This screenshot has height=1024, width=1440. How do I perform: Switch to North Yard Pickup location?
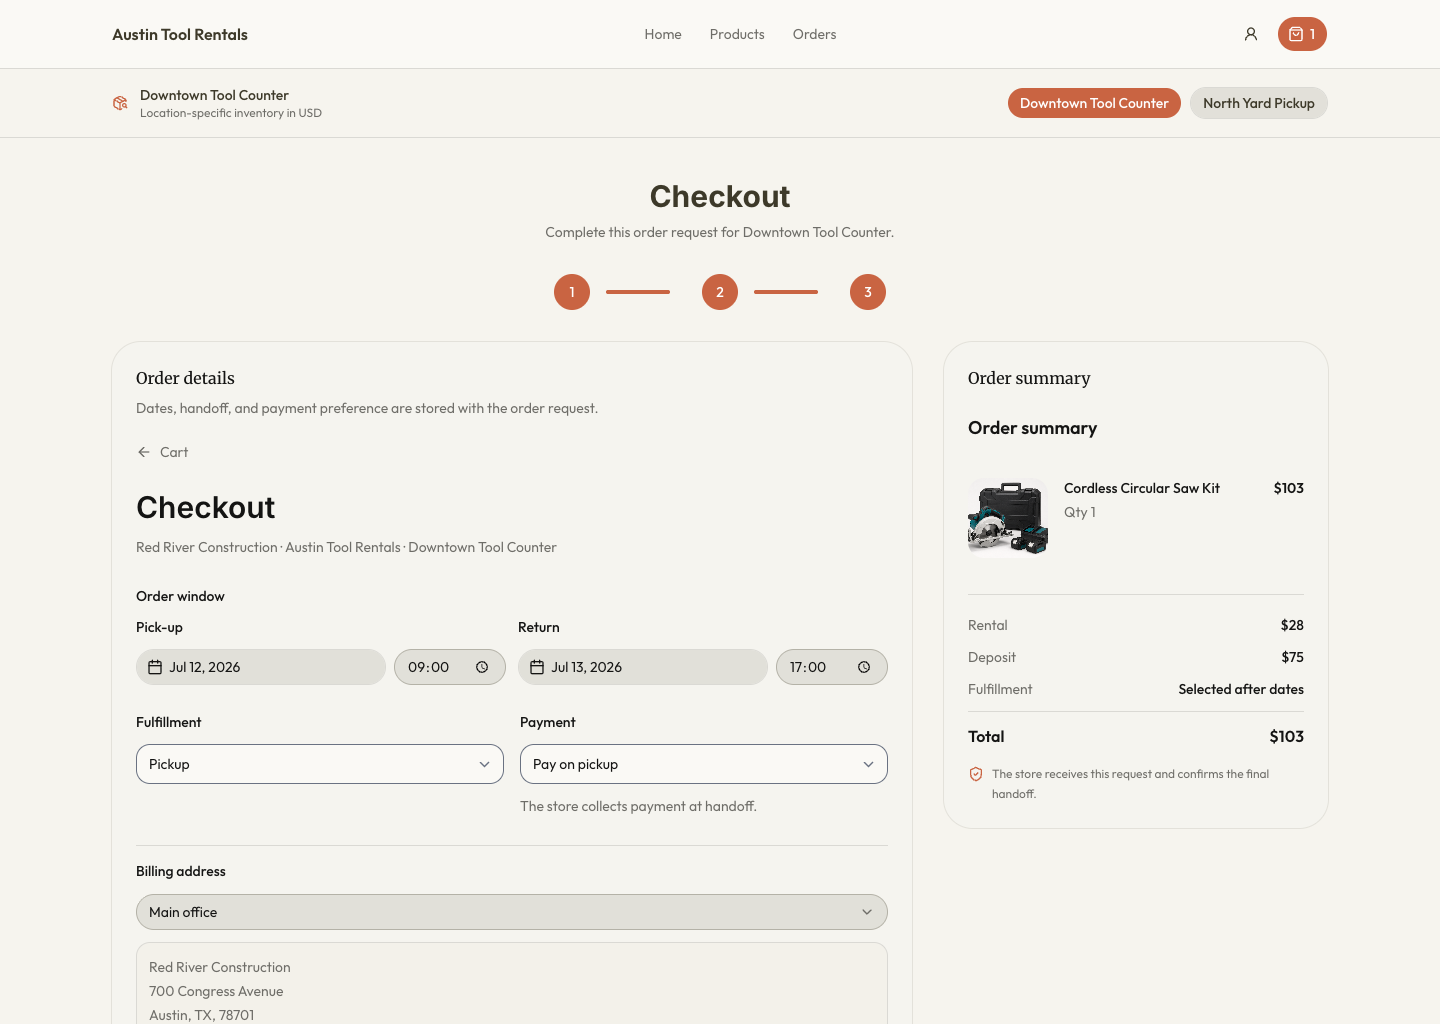1259,103
